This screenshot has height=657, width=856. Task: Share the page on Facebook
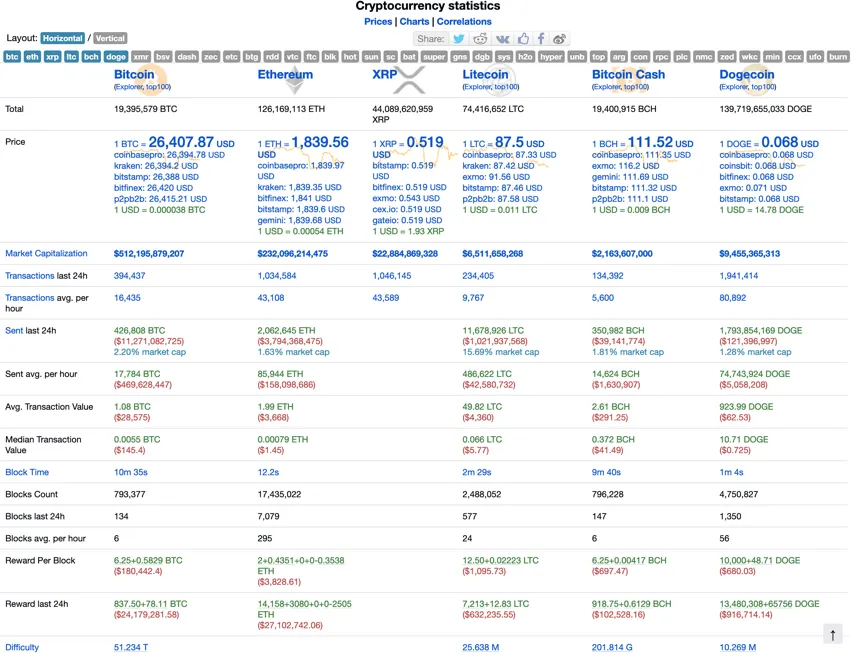point(540,39)
